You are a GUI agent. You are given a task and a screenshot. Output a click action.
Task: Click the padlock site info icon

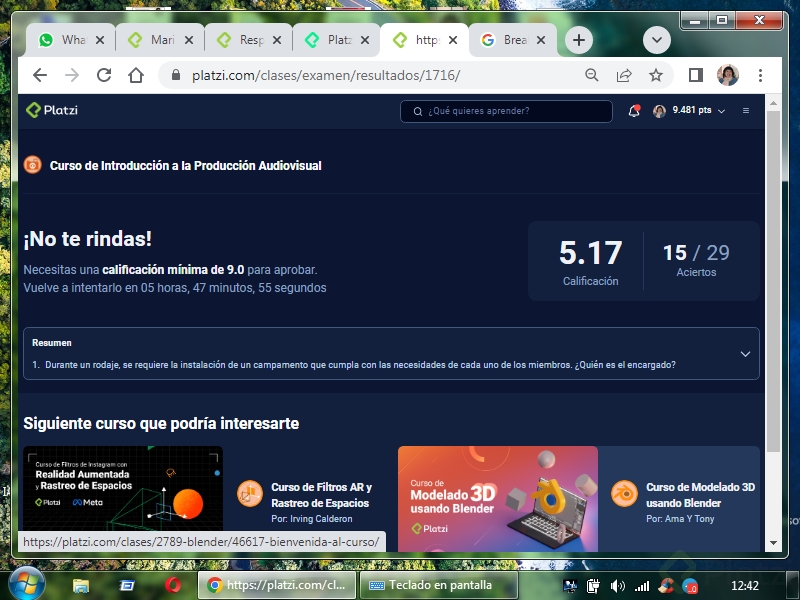[176, 76]
